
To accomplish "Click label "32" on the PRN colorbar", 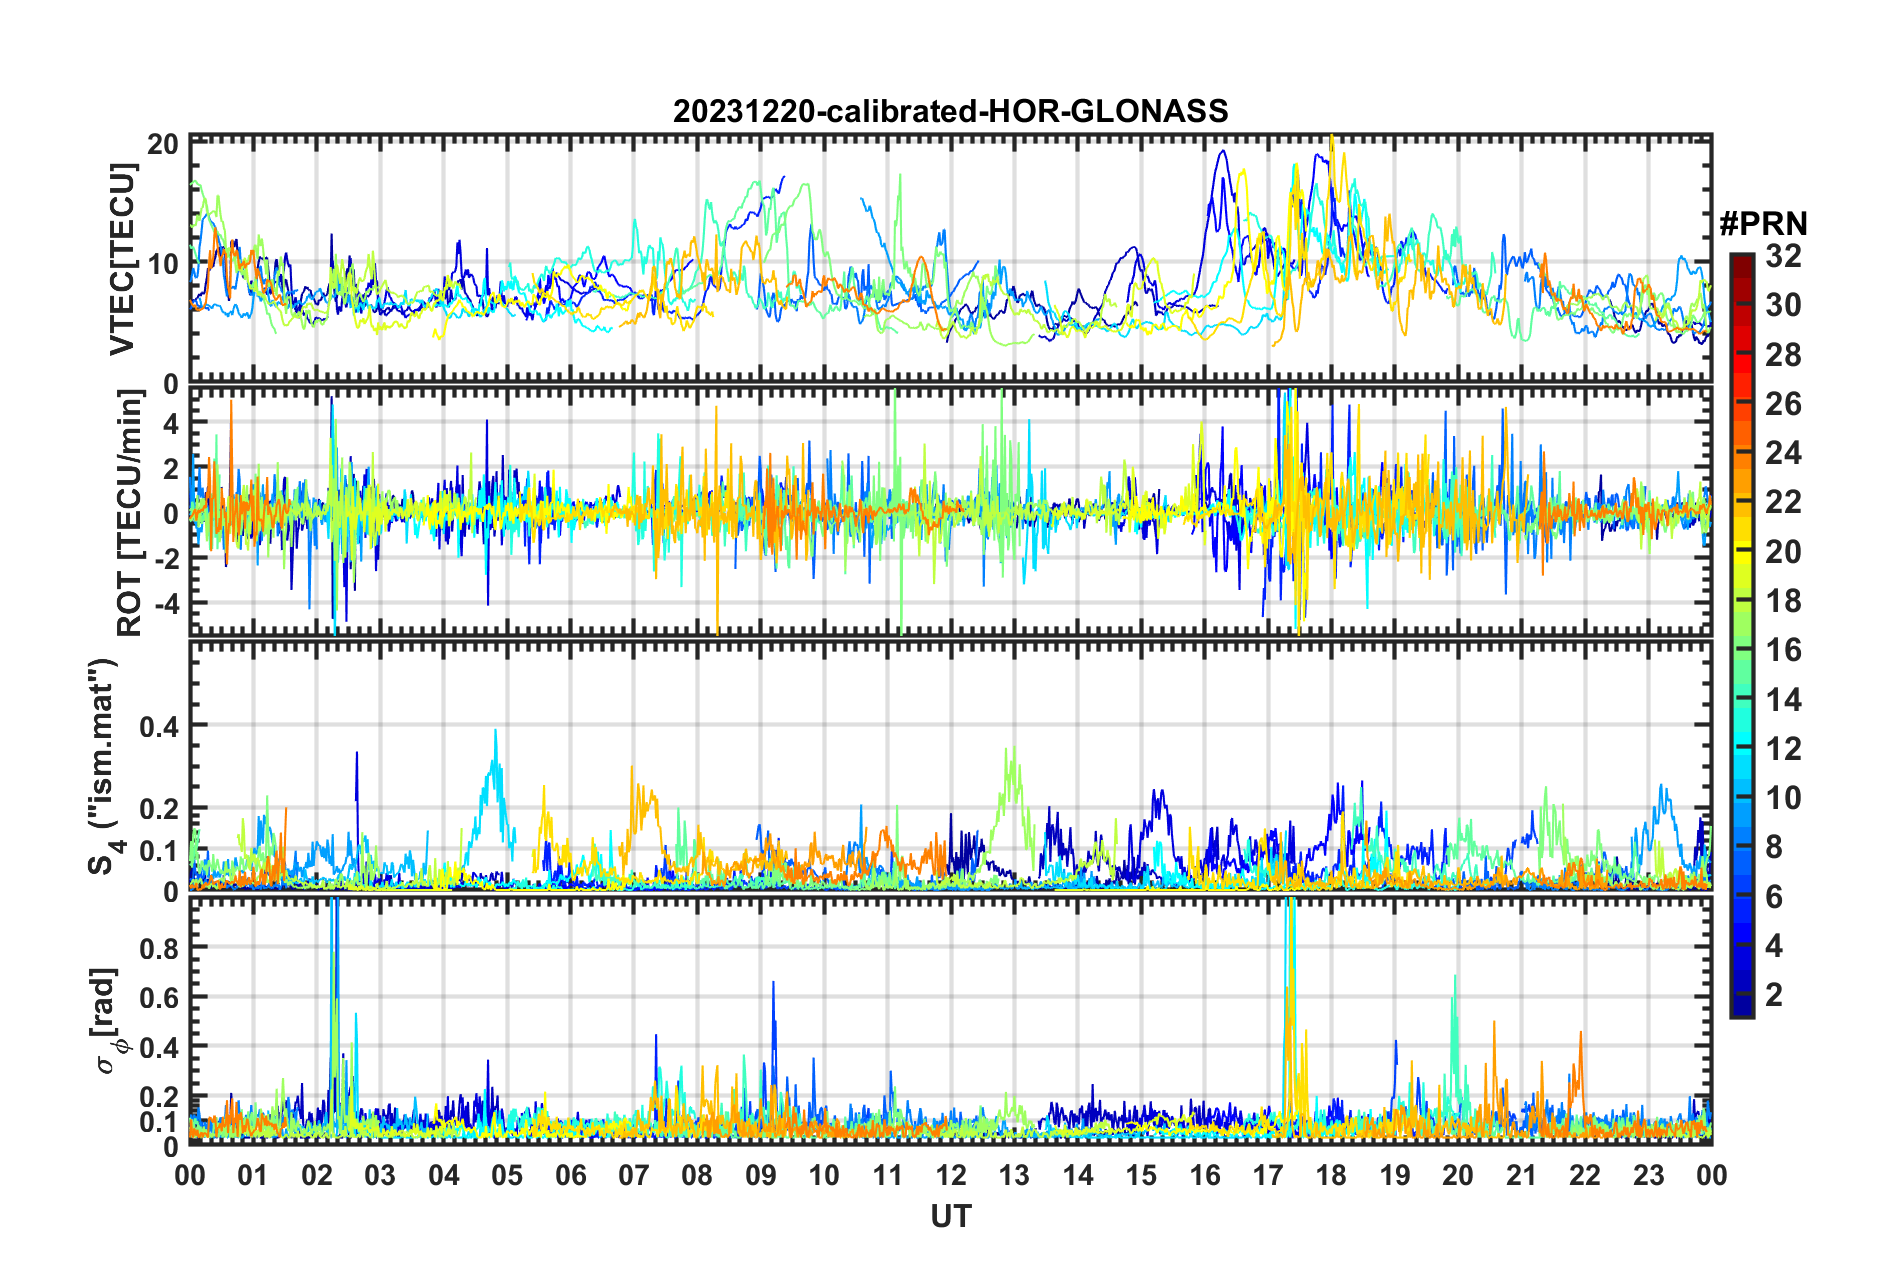I will pos(1783,256).
